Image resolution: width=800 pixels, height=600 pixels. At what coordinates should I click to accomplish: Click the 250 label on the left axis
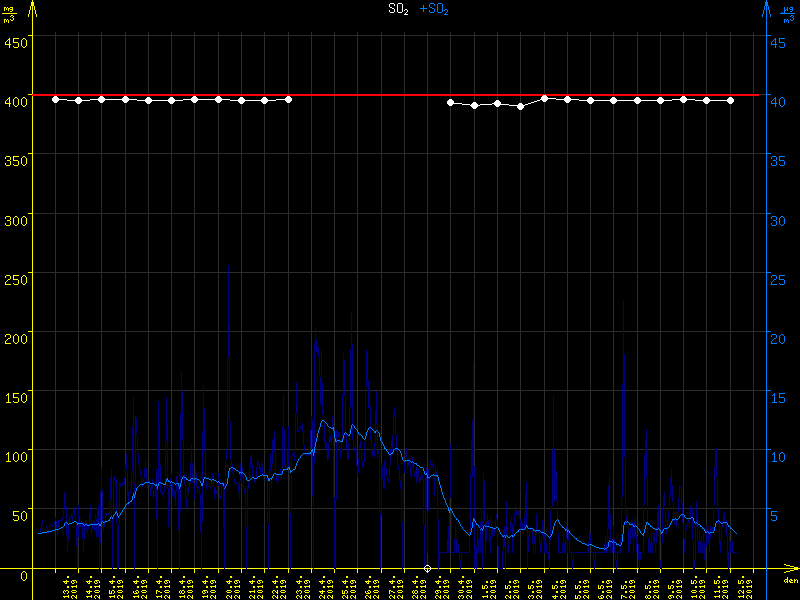pyautogui.click(x=14, y=274)
